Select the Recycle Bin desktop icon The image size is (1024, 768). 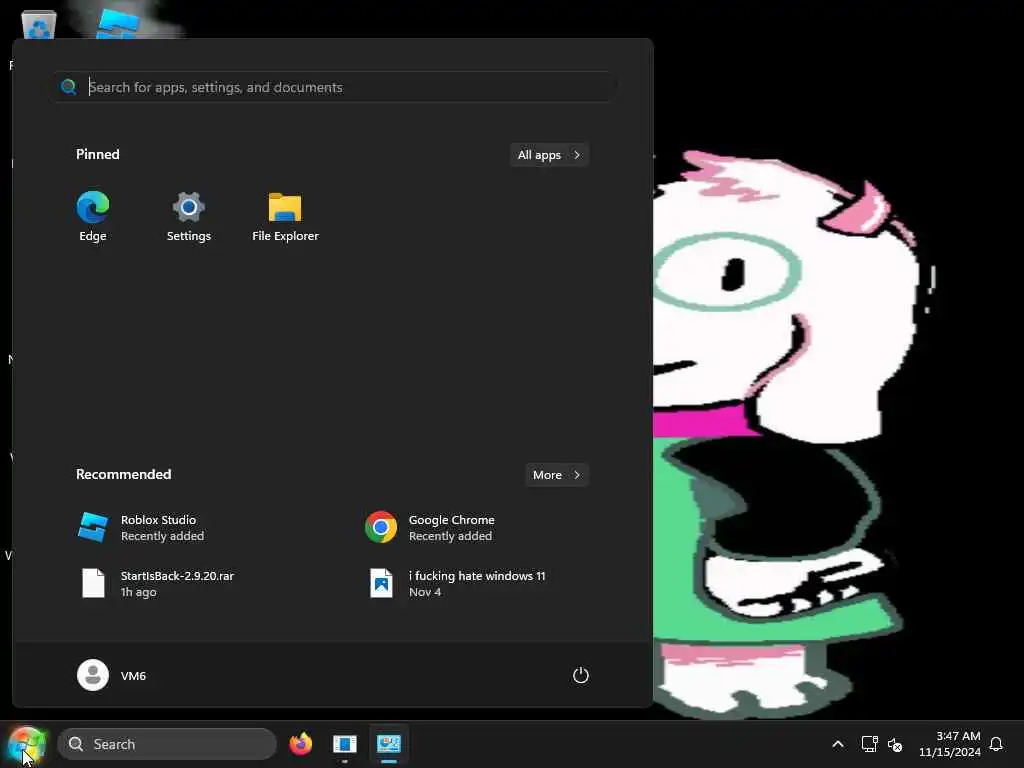[39, 25]
